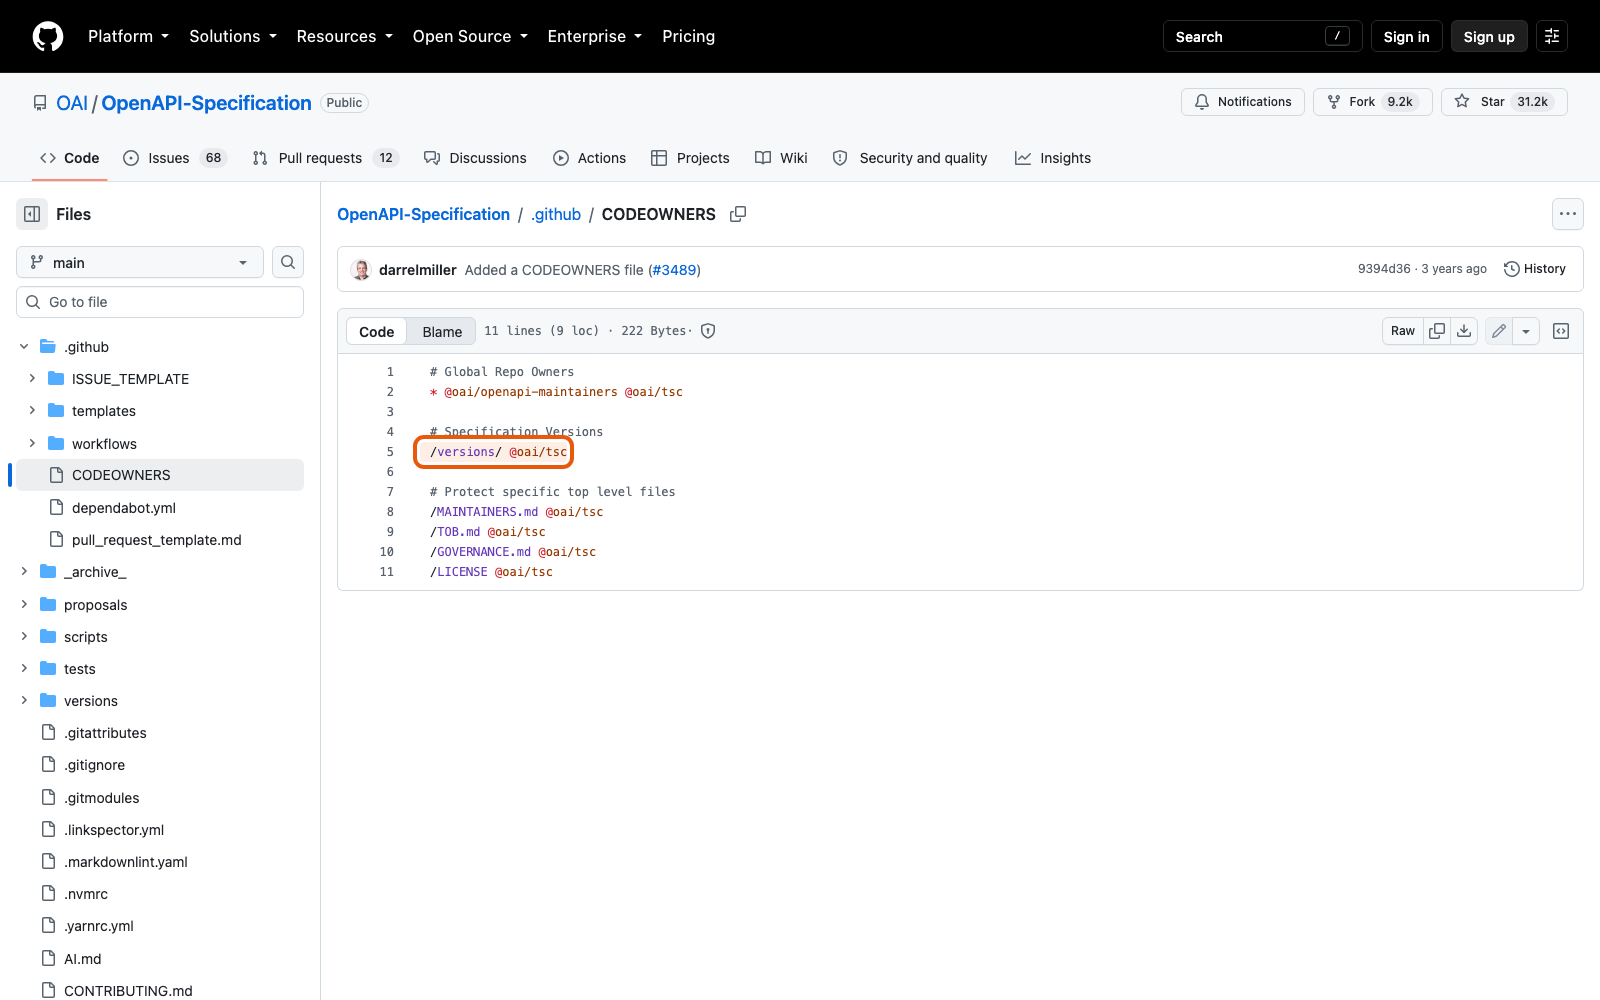The height and width of the screenshot is (1000, 1600).
Task: Open the main branch selector dropdown
Action: point(140,262)
